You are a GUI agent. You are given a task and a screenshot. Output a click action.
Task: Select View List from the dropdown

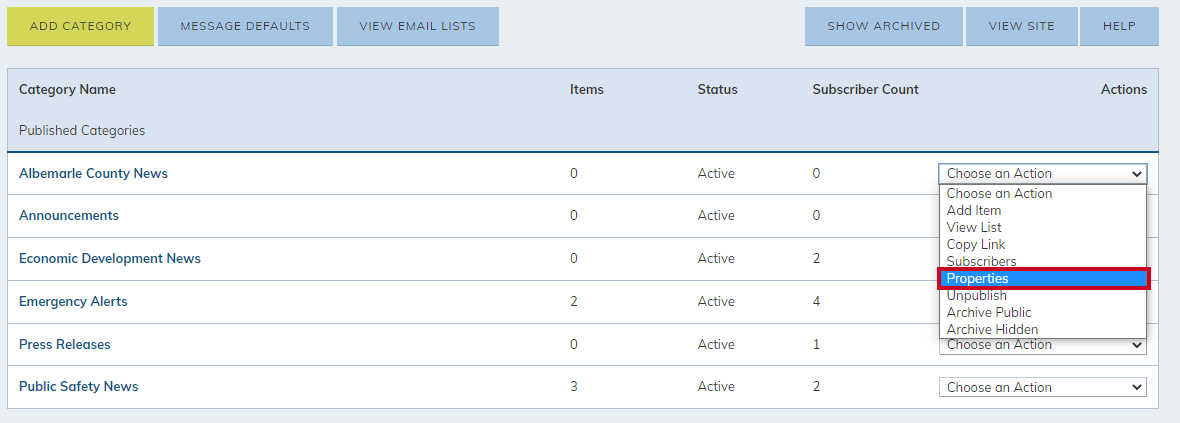1042,227
